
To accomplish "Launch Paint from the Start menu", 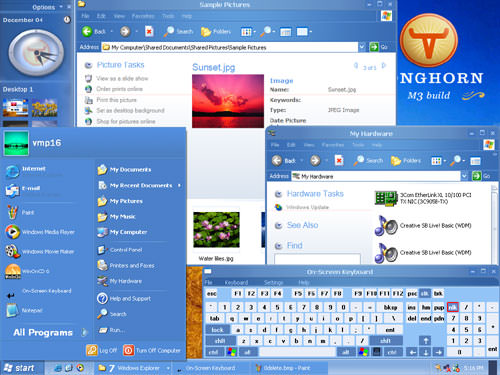I will (20, 212).
